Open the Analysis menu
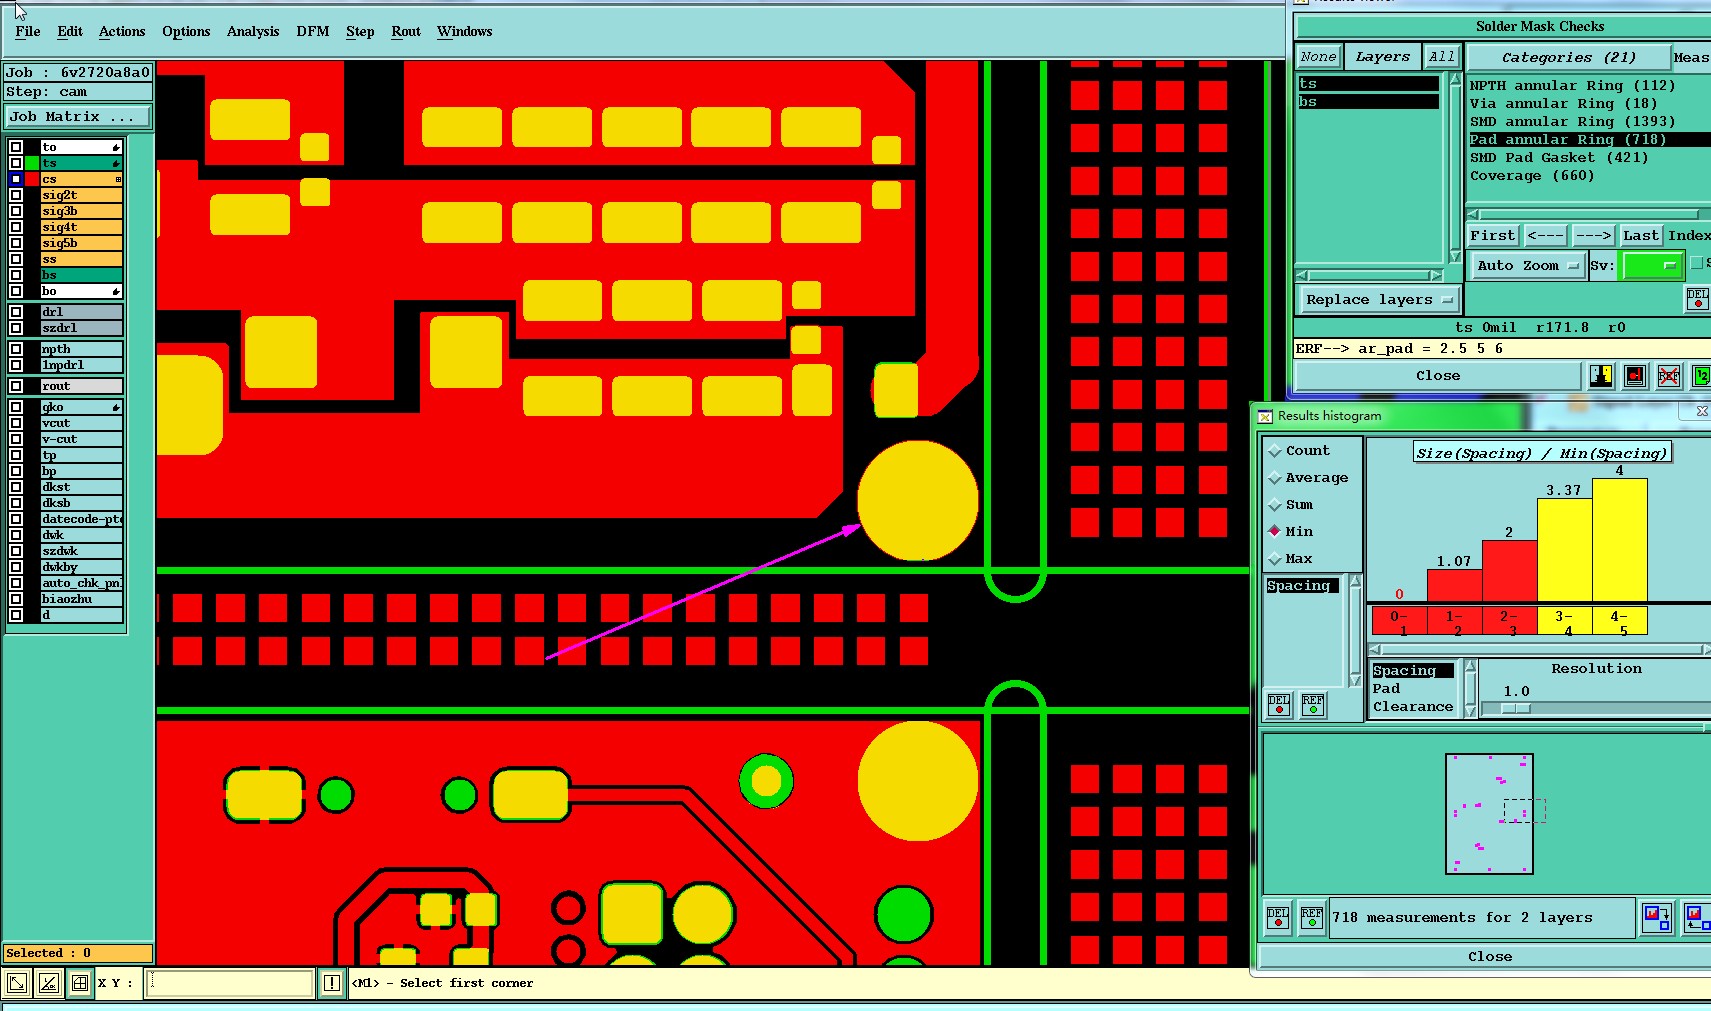 coord(253,32)
